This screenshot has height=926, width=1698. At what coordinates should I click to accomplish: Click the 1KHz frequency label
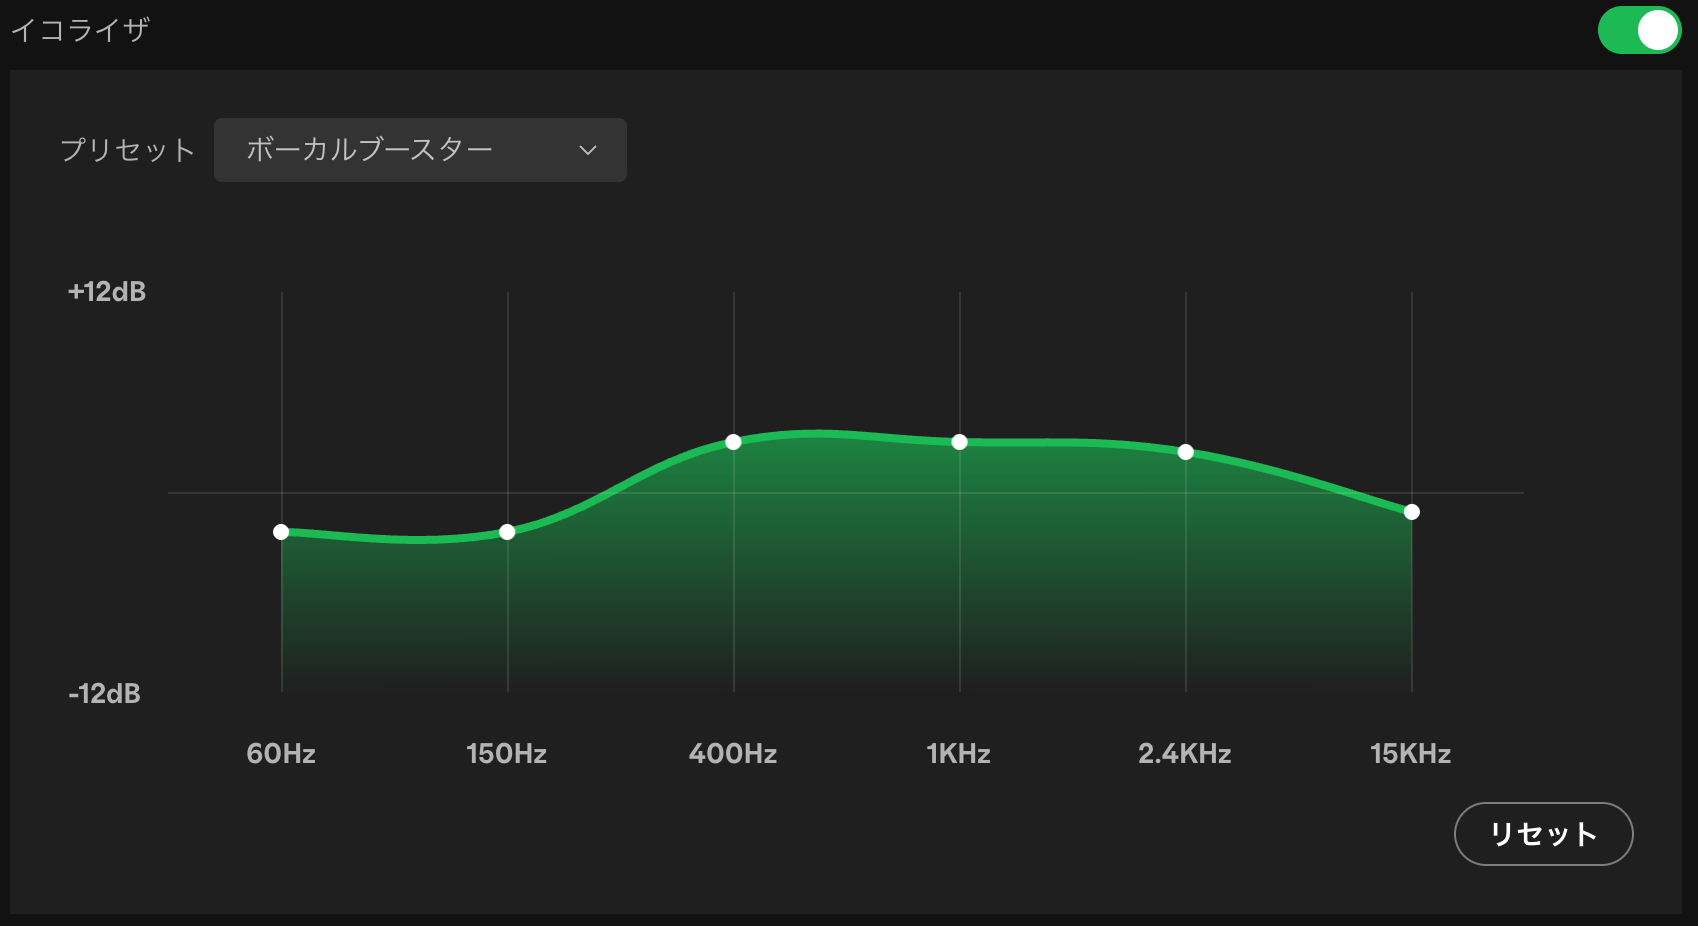(958, 754)
